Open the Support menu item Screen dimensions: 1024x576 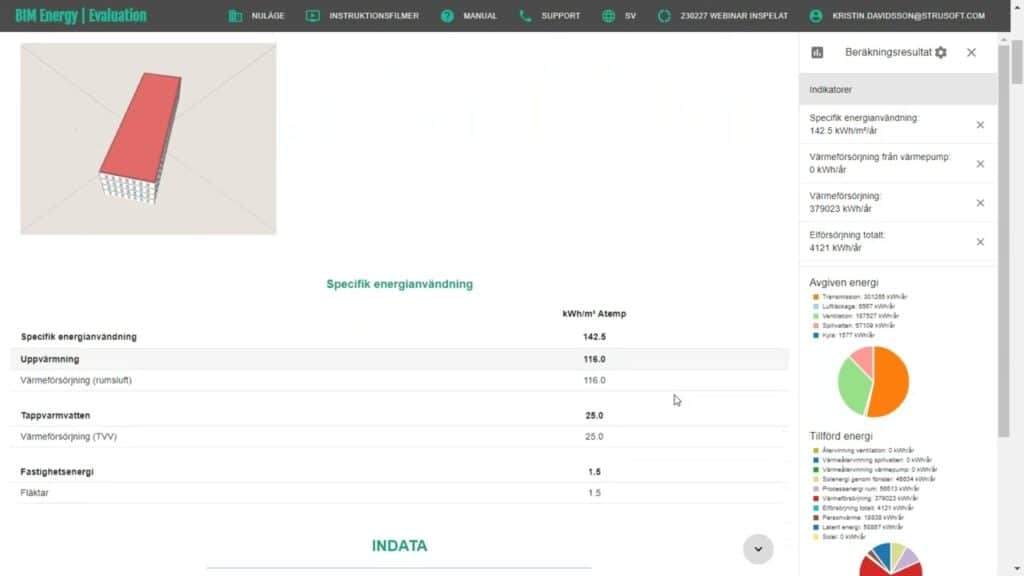pyautogui.click(x=560, y=16)
